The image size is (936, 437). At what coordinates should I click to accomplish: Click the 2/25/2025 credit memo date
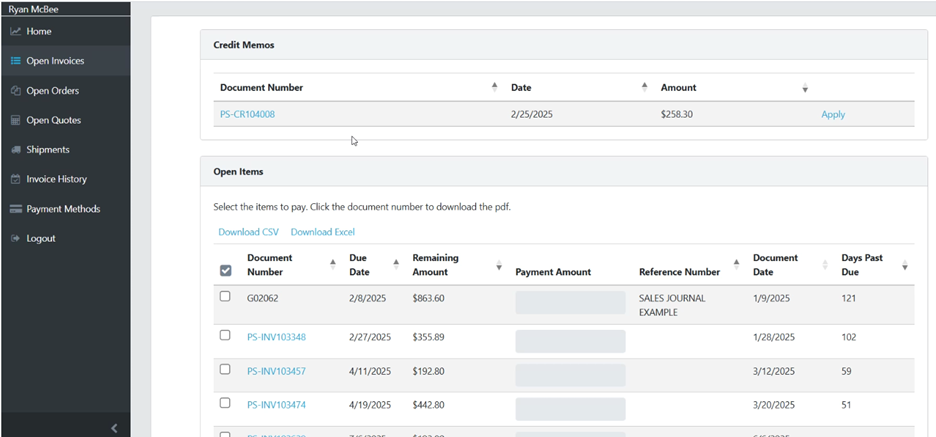tap(532, 115)
